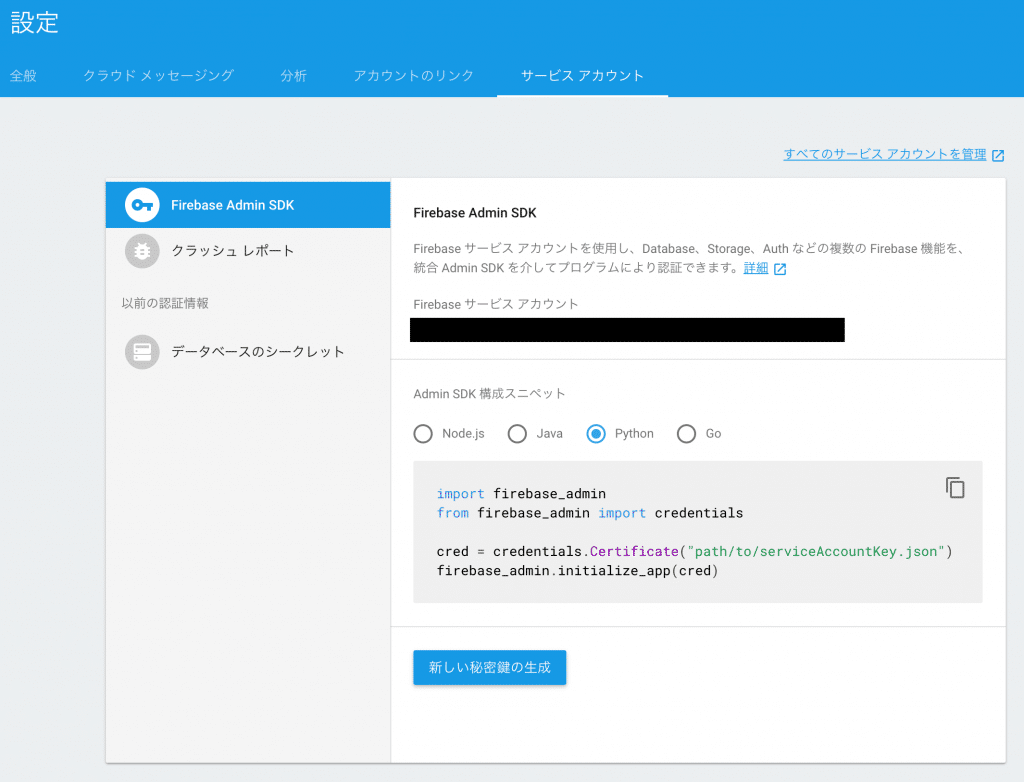Click the "from firebase_admin import credentials" line

tap(590, 513)
